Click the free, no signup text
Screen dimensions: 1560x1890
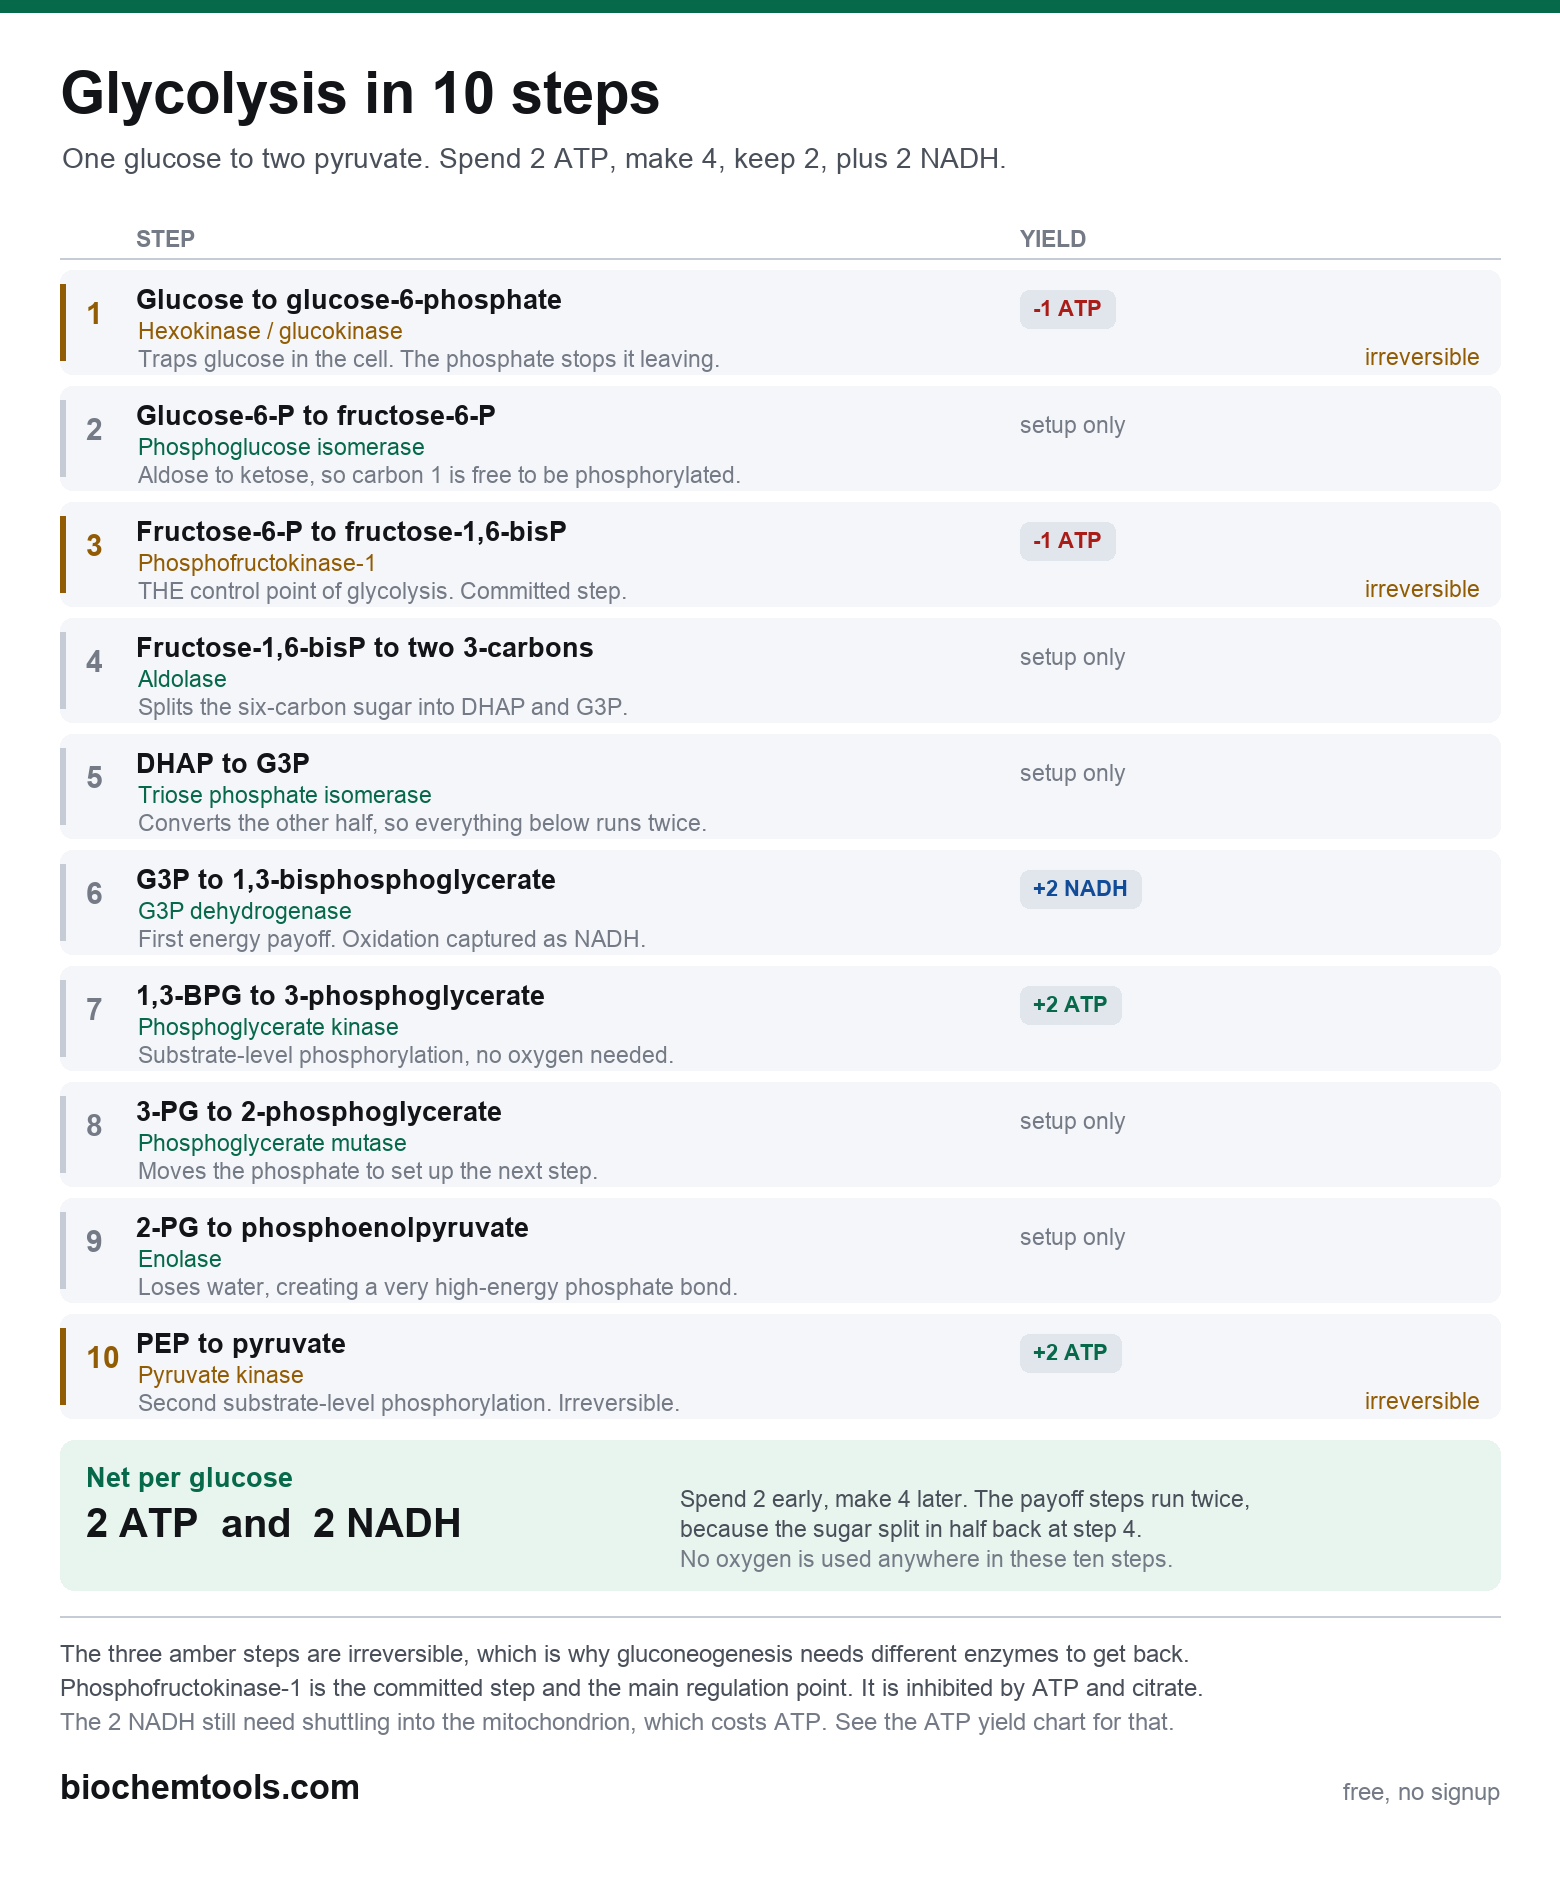coord(1421,1792)
